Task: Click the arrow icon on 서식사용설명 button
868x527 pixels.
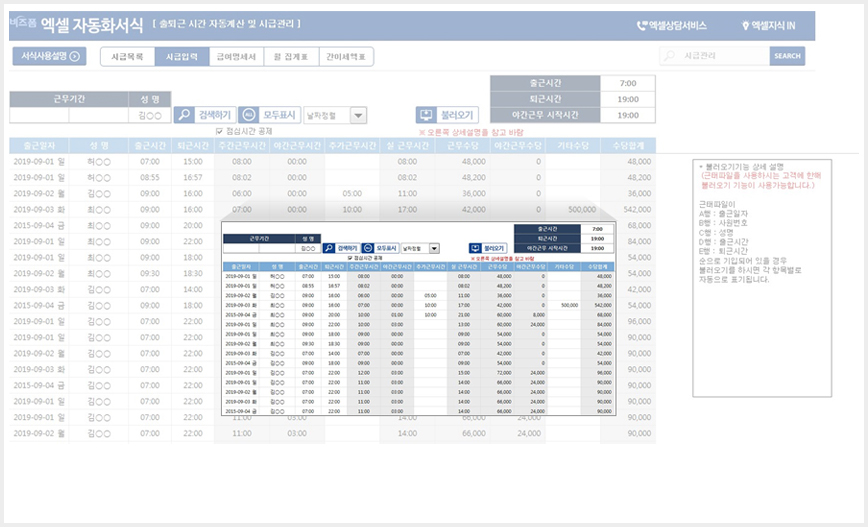Action: [75, 56]
